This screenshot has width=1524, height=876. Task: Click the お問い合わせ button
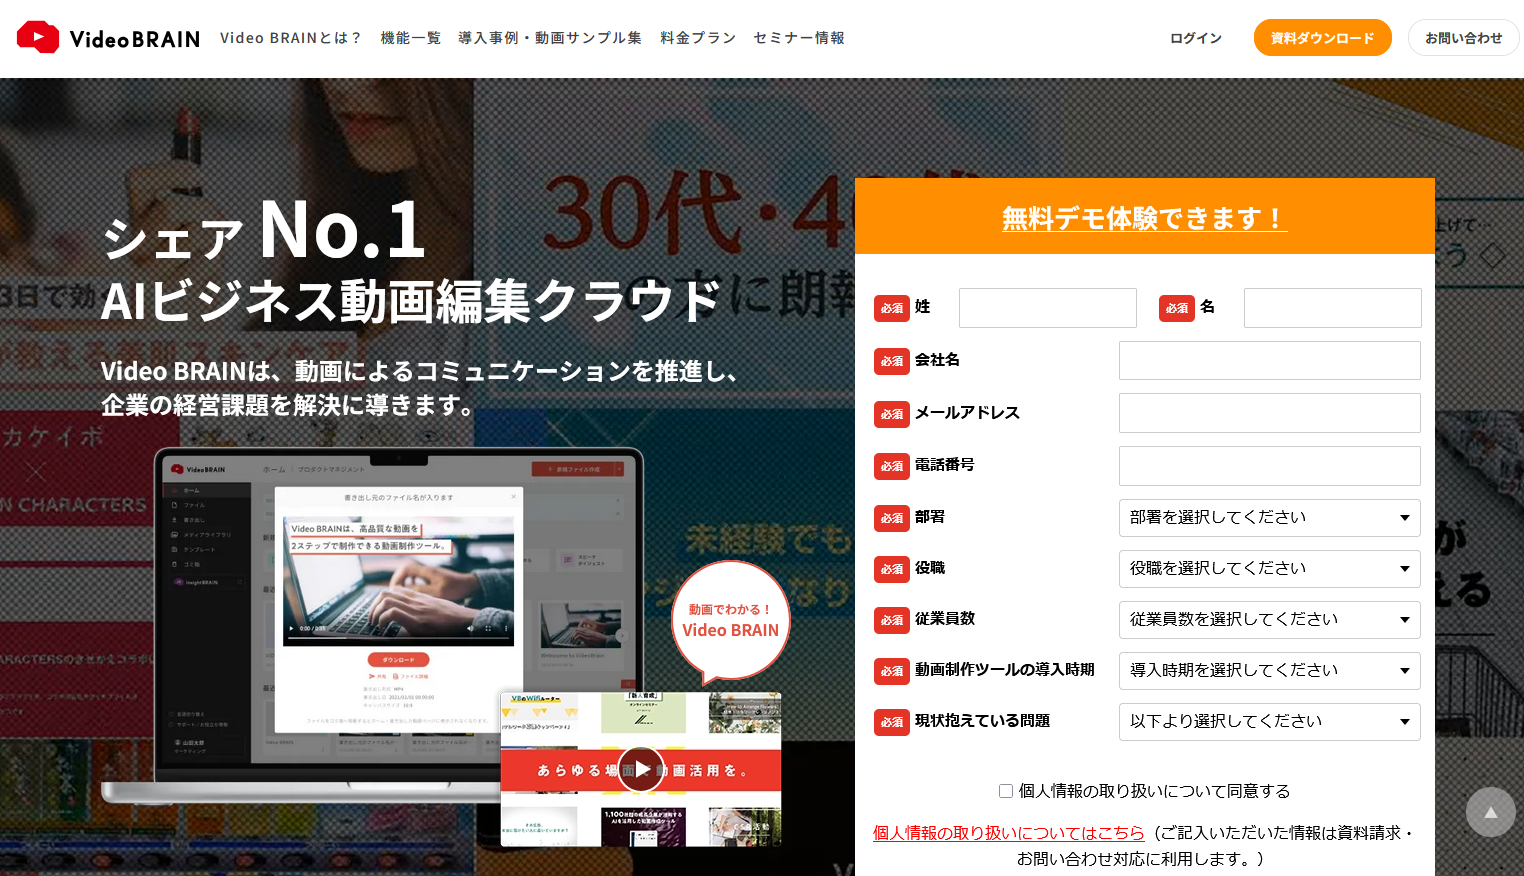pos(1463,38)
